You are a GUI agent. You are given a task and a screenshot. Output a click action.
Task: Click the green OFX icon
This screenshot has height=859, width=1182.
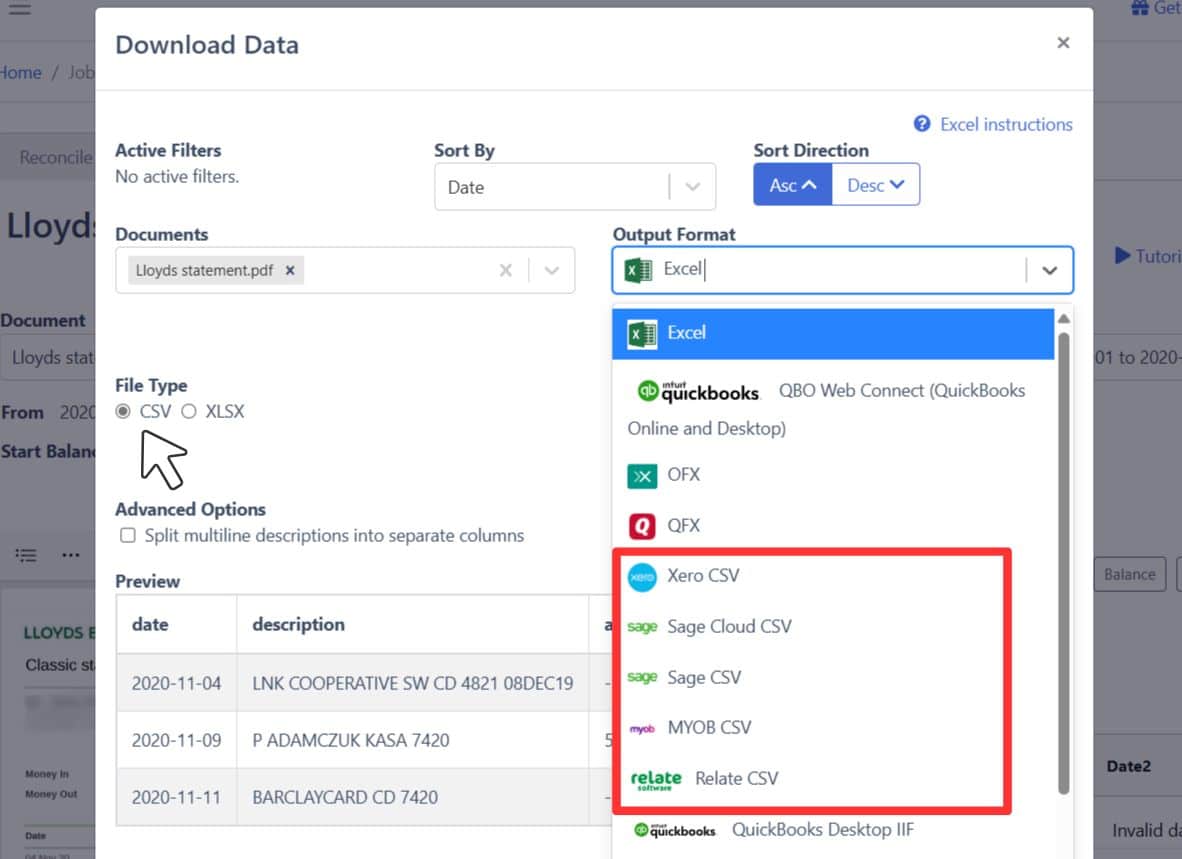click(x=642, y=476)
